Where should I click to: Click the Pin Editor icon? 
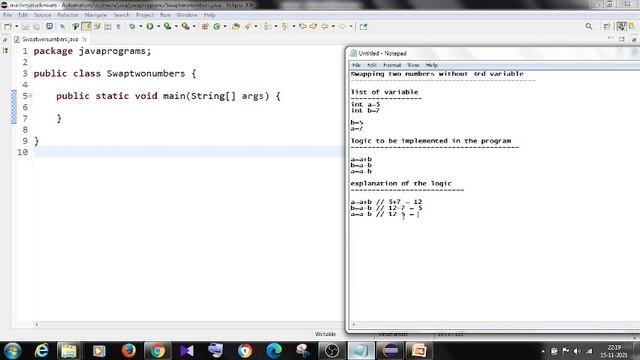pos(363,27)
